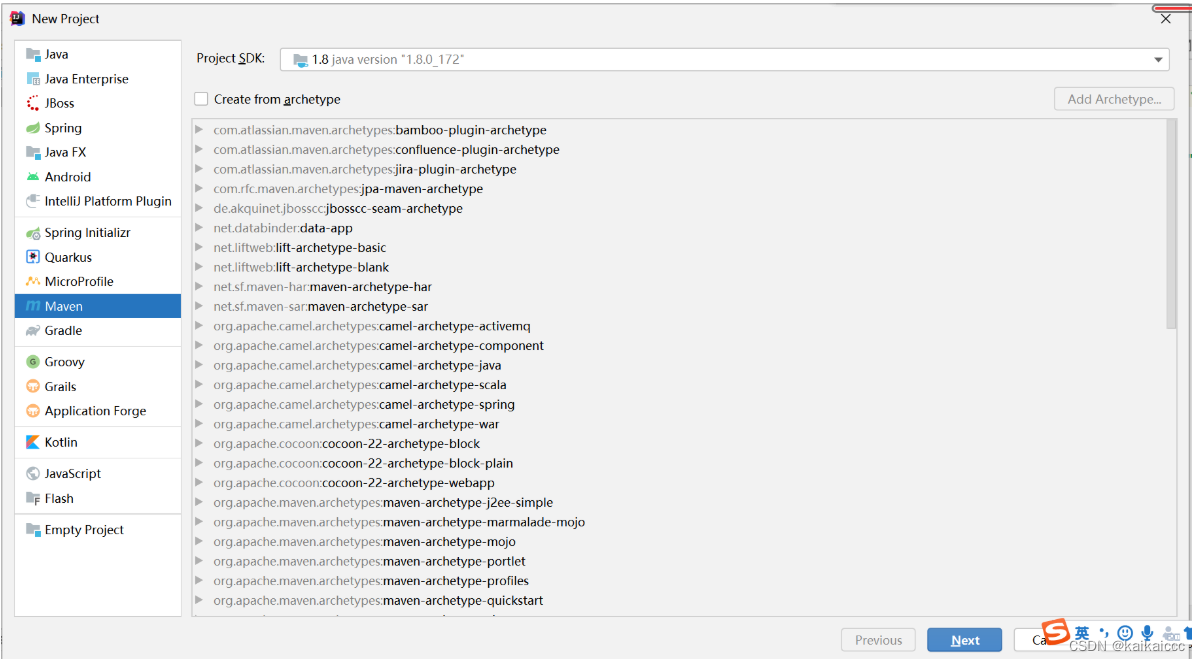Screen dimensions: 1200x661
Task: Click the Sogou input method S icon
Action: (1056, 632)
